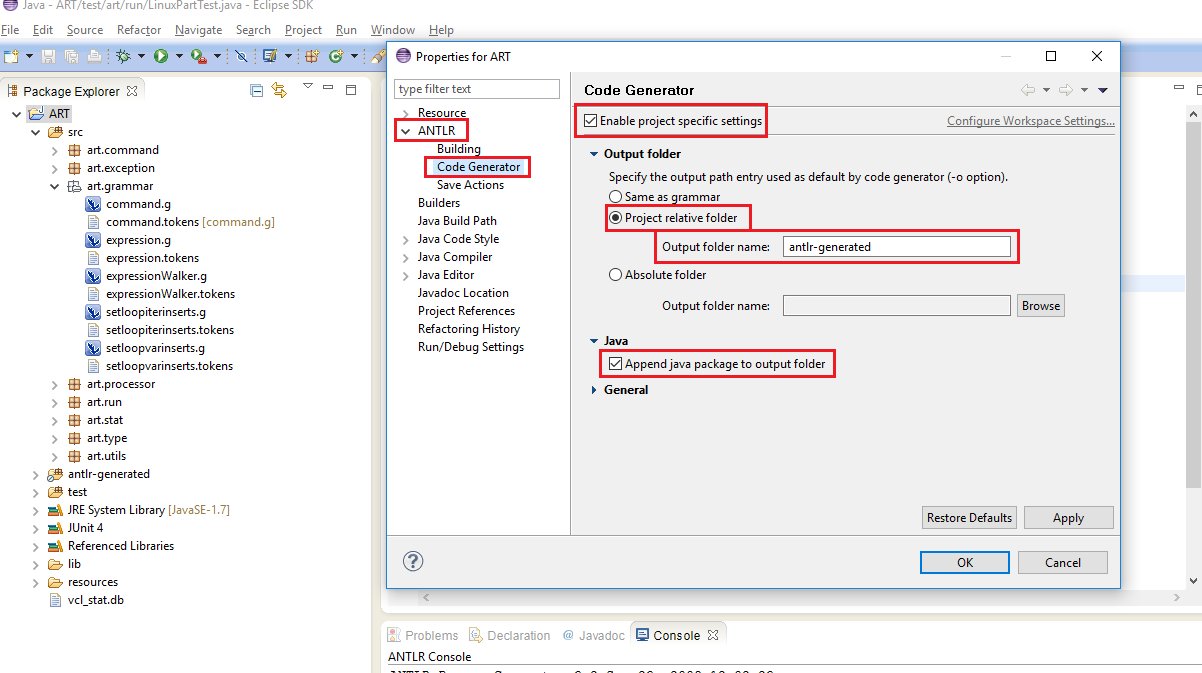The width and height of the screenshot is (1202, 673).
Task: Click Link with Editor icon
Action: coord(279,90)
